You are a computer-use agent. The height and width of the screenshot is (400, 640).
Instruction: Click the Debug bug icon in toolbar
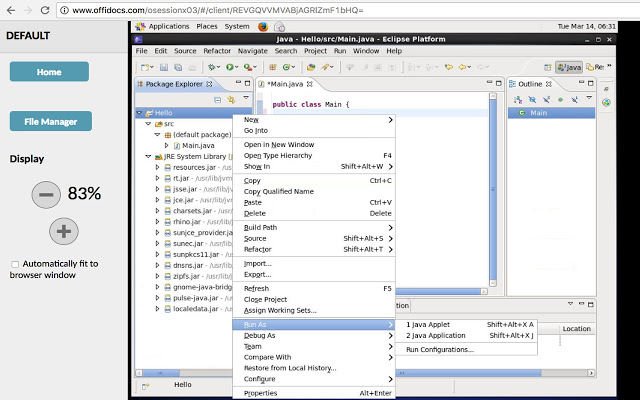(211, 67)
